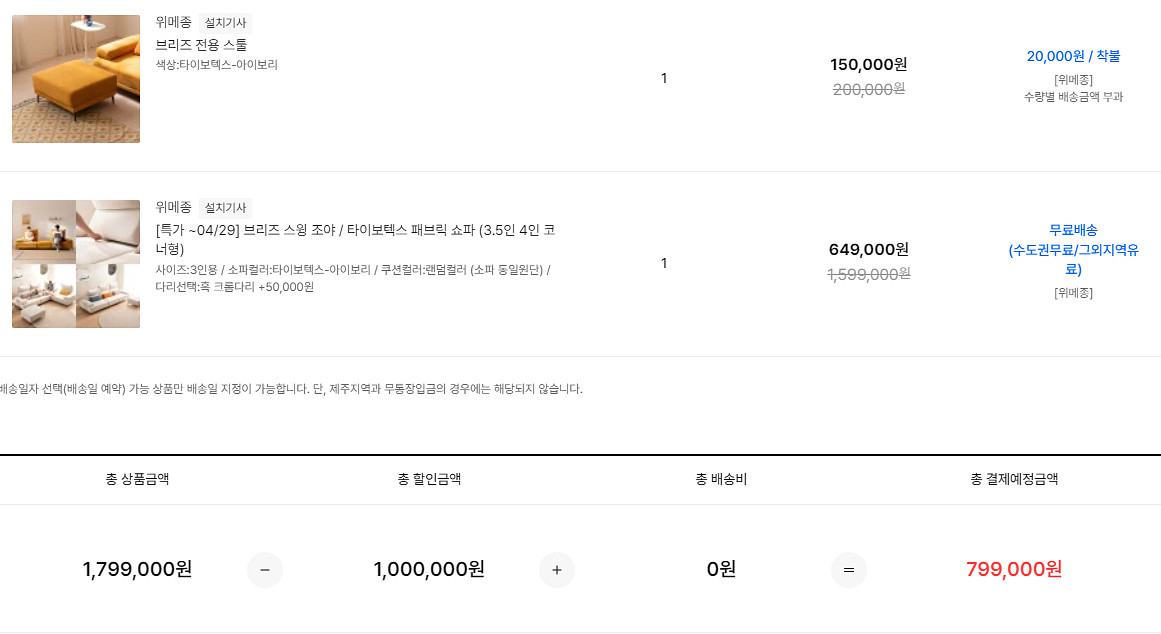Click the red 799,000원 final payment amount

coord(1014,569)
